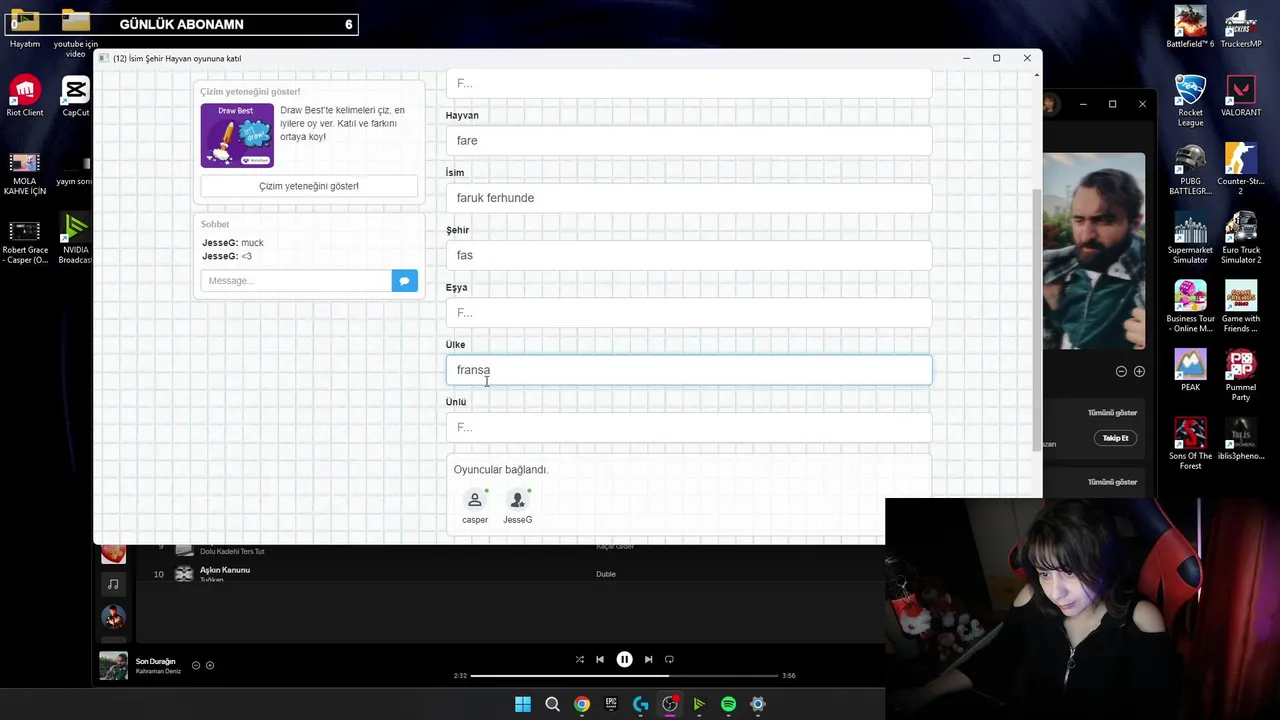Click the game window's vertical scrollbar
Image resolution: width=1280 pixels, height=720 pixels.
pos(1036,320)
